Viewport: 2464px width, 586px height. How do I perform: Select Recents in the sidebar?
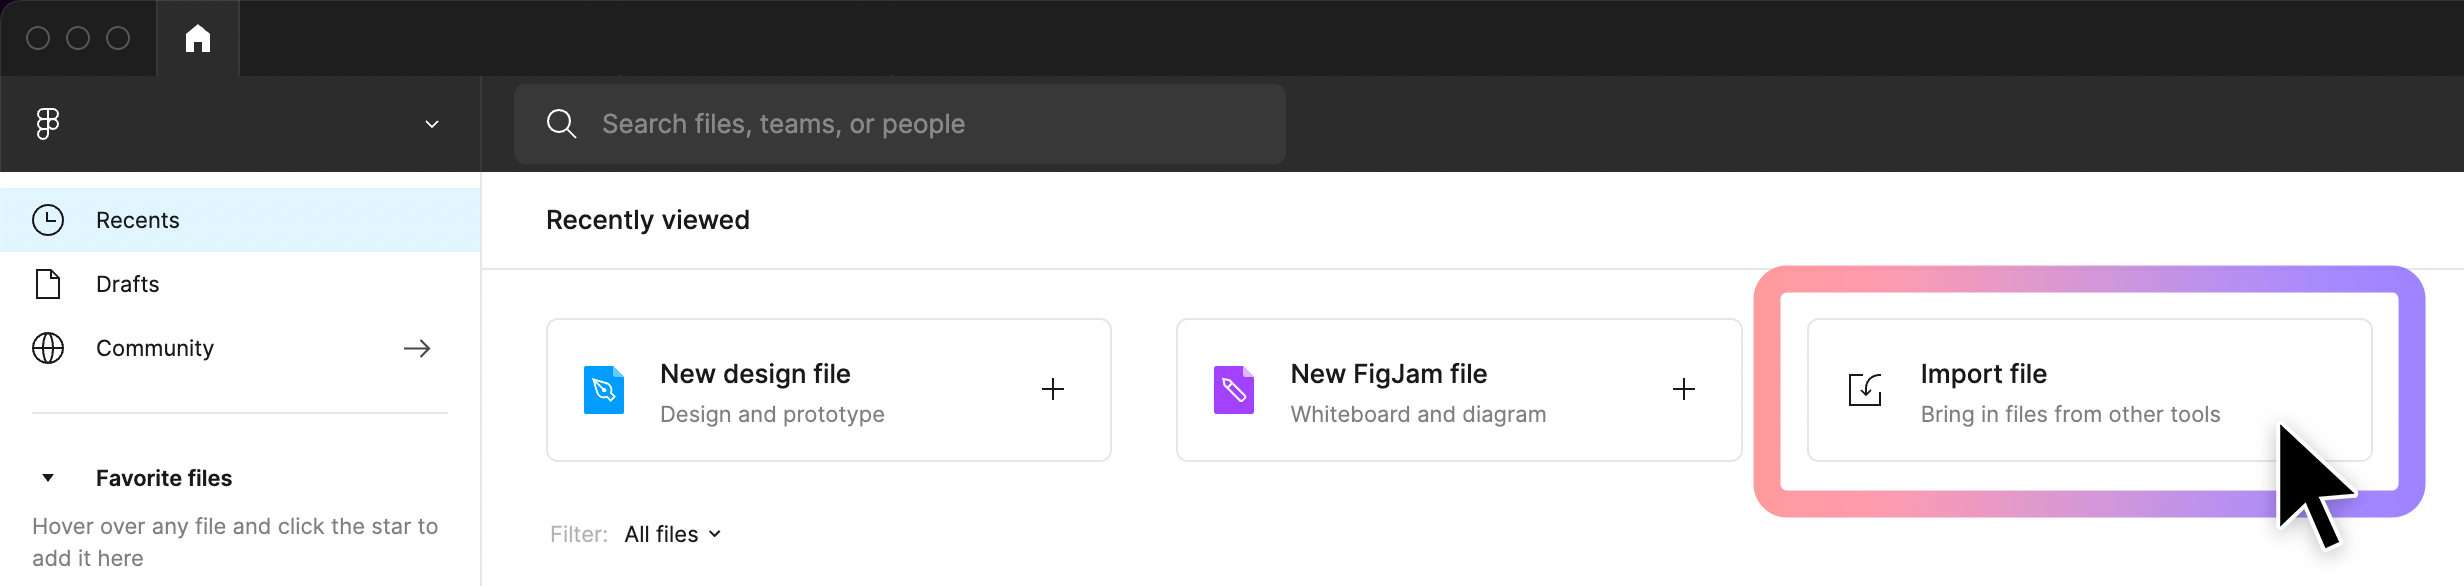pos(240,220)
